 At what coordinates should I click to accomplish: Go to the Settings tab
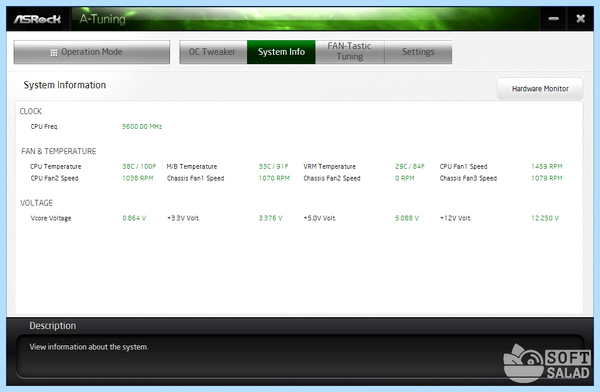[418, 52]
